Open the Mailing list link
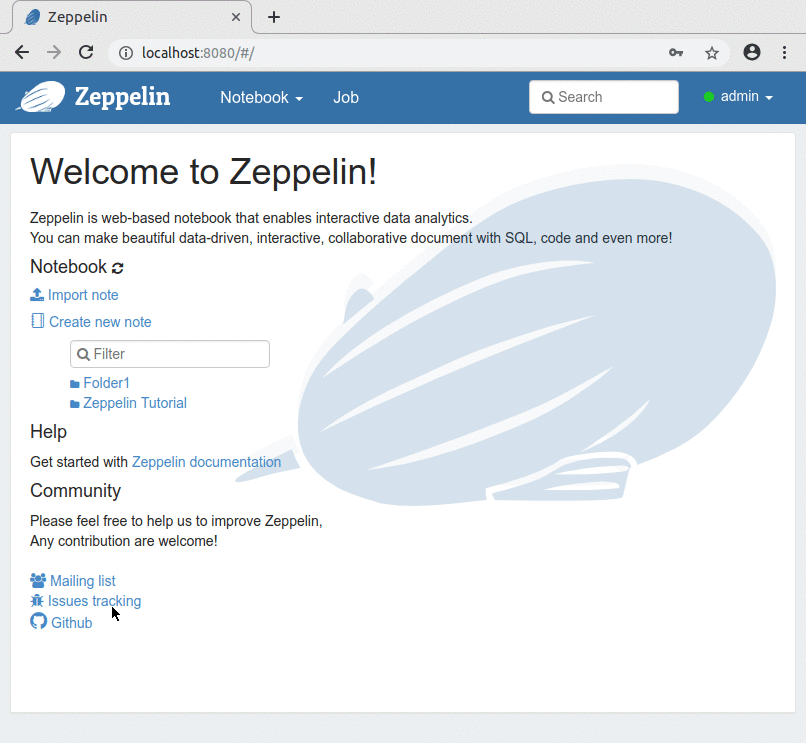The height and width of the screenshot is (743, 806). (x=83, y=581)
